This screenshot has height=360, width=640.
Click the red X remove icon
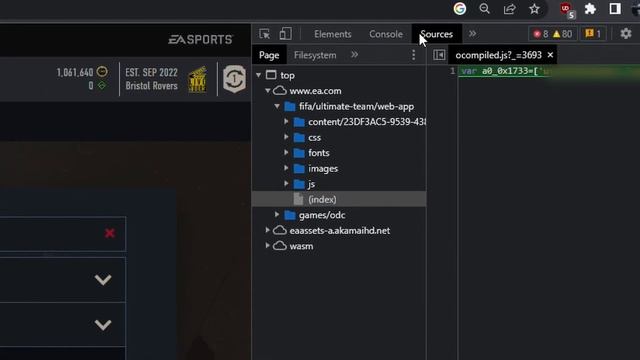tap(109, 233)
